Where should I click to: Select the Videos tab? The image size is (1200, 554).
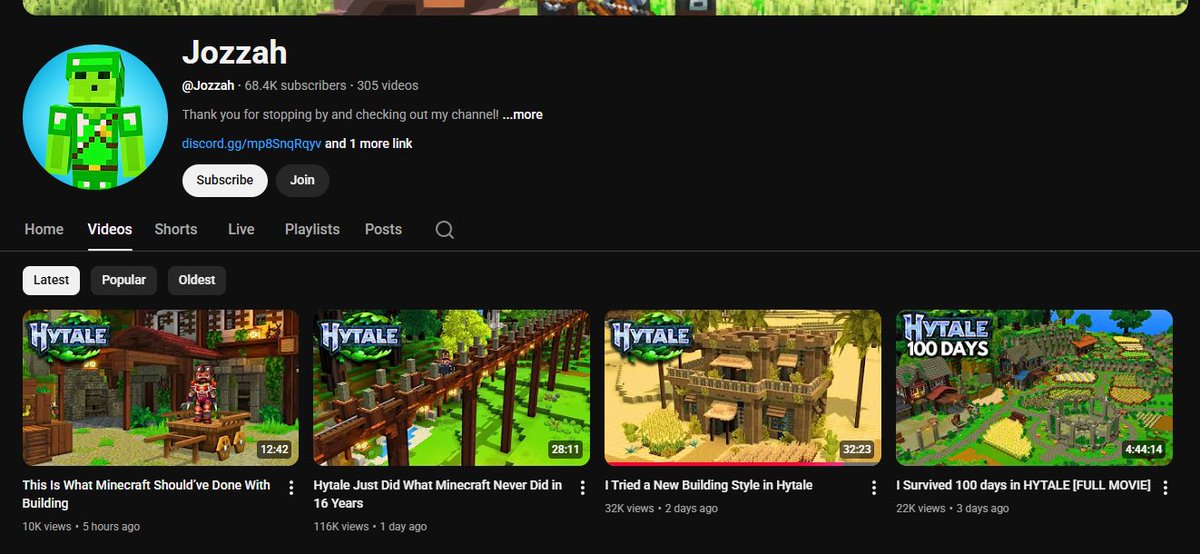point(110,229)
